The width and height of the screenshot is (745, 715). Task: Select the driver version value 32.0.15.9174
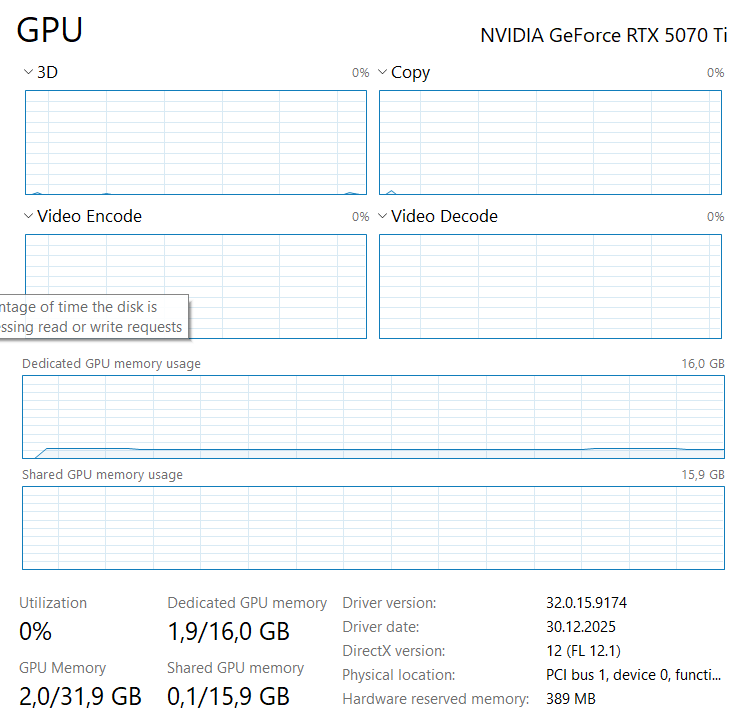pyautogui.click(x=586, y=603)
